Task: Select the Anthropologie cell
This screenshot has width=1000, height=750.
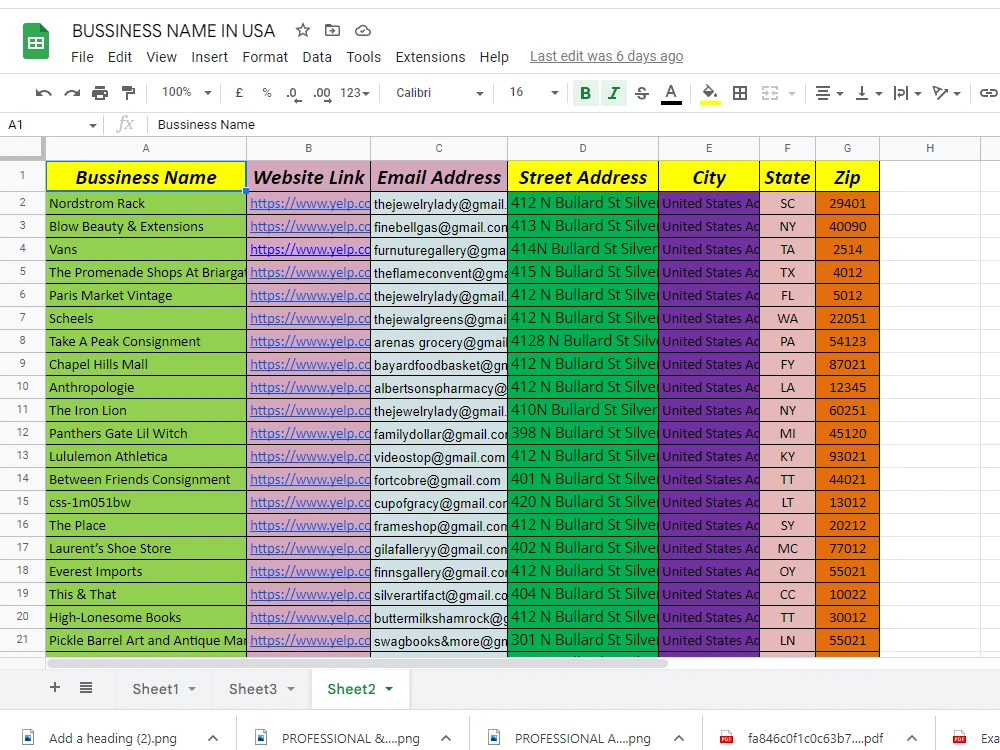Action: (x=146, y=387)
